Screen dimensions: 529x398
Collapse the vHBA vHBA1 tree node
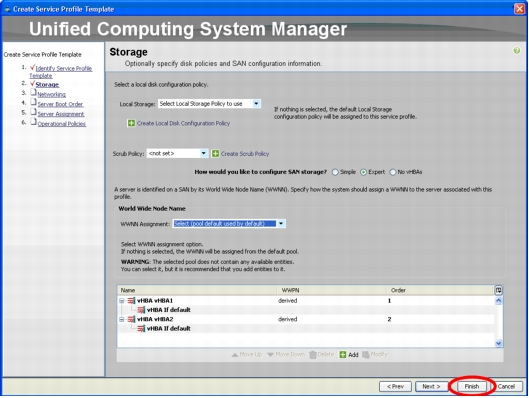coord(121,301)
